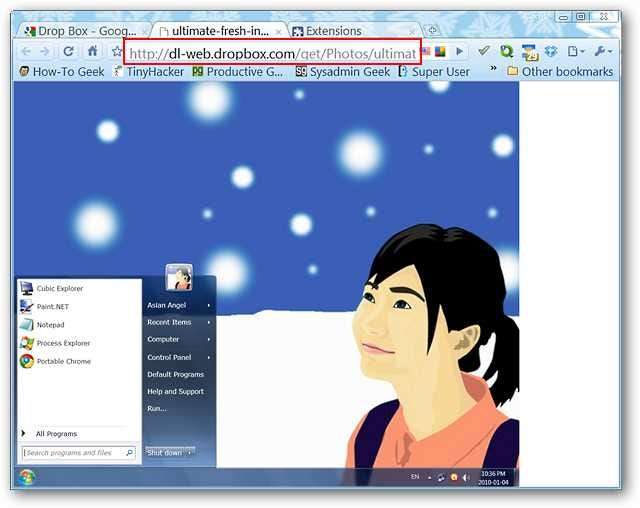Click the blue Dropbox-style extension icon
The height and width of the screenshot is (508, 640).
[x=551, y=51]
